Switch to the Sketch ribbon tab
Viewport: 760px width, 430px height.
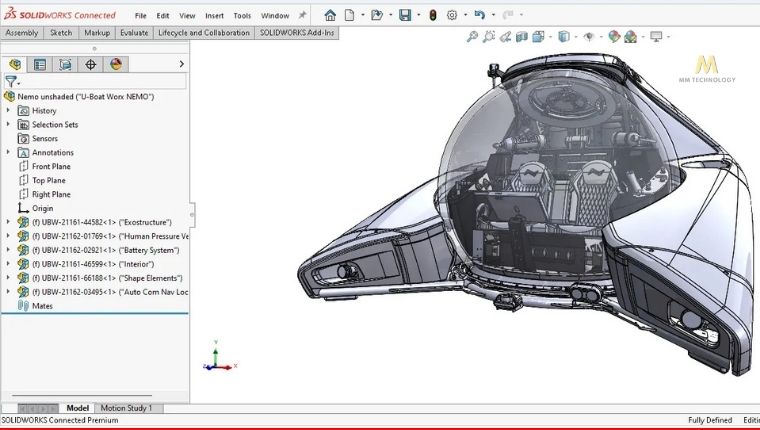pos(61,33)
